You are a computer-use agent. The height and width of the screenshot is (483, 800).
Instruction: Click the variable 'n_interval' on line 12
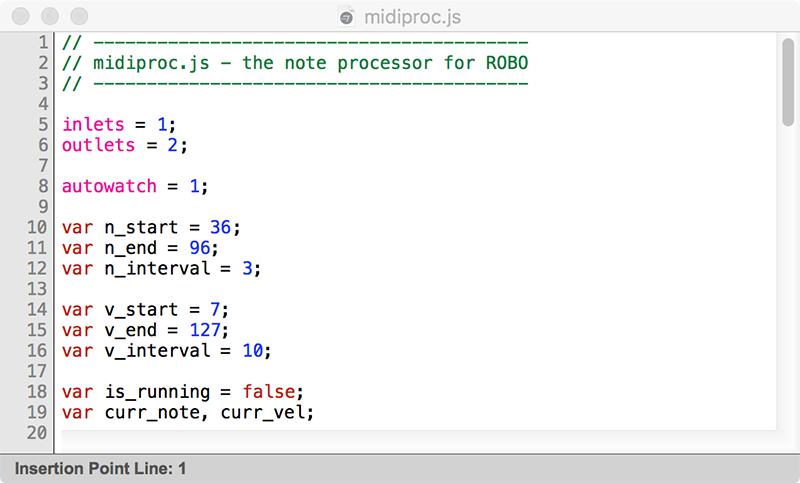pos(157,268)
